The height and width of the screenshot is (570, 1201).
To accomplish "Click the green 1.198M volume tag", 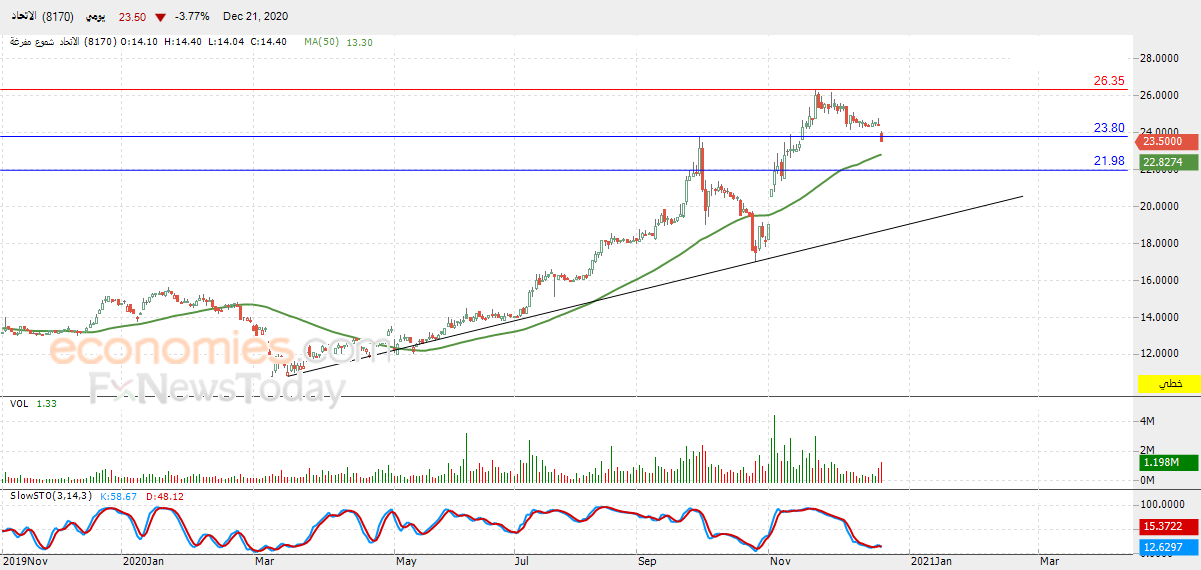I will pyautogui.click(x=1168, y=463).
